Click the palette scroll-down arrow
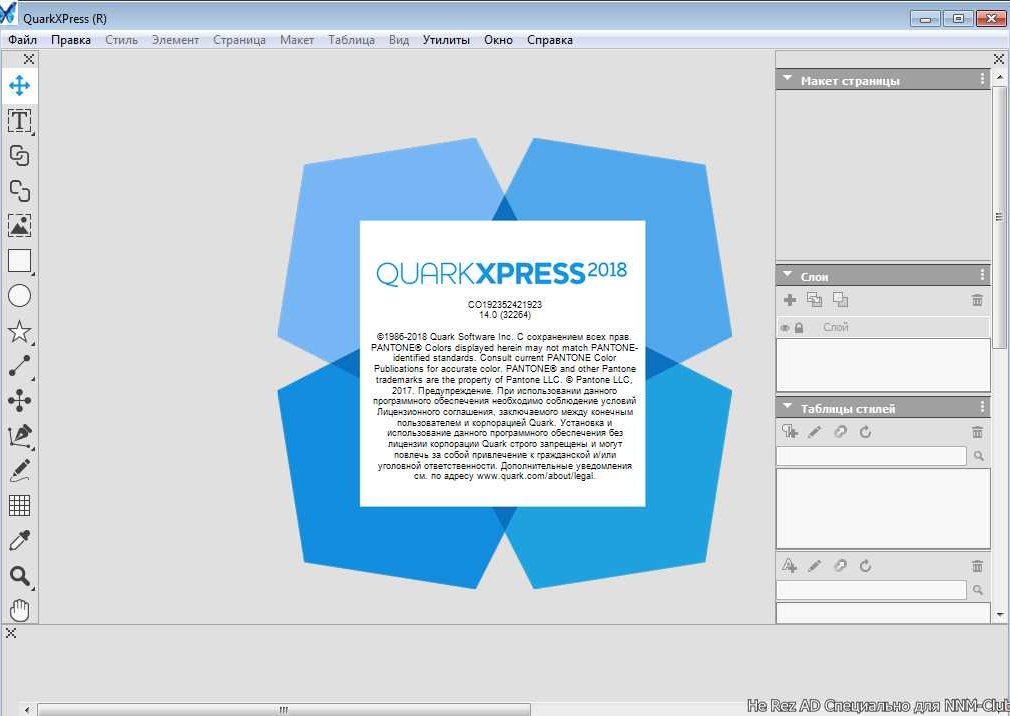 (x=1000, y=615)
